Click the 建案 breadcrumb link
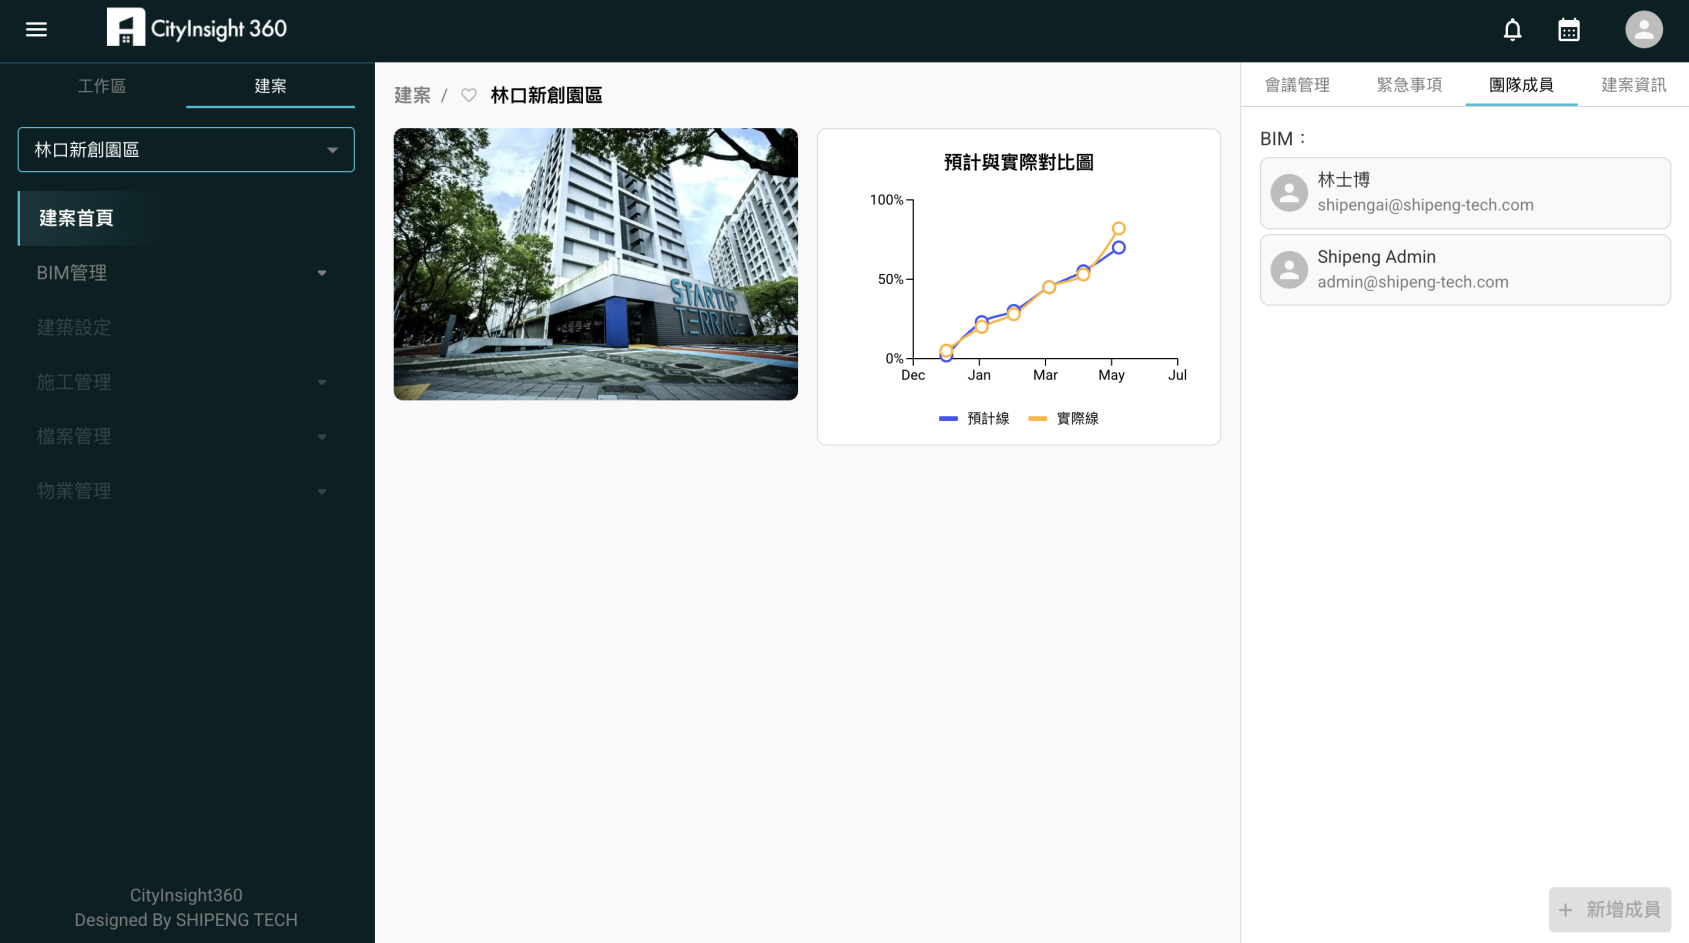 (412, 96)
